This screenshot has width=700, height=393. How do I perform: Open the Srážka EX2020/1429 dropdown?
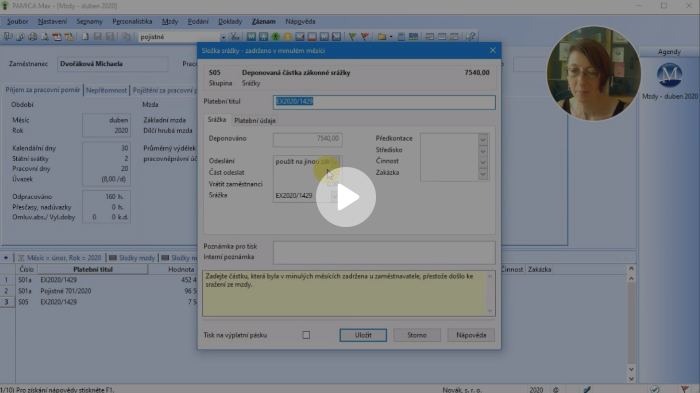pyautogui.click(x=335, y=196)
